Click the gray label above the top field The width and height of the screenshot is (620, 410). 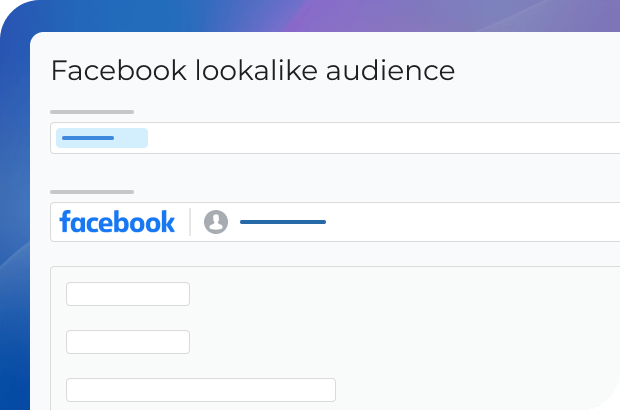(x=92, y=112)
